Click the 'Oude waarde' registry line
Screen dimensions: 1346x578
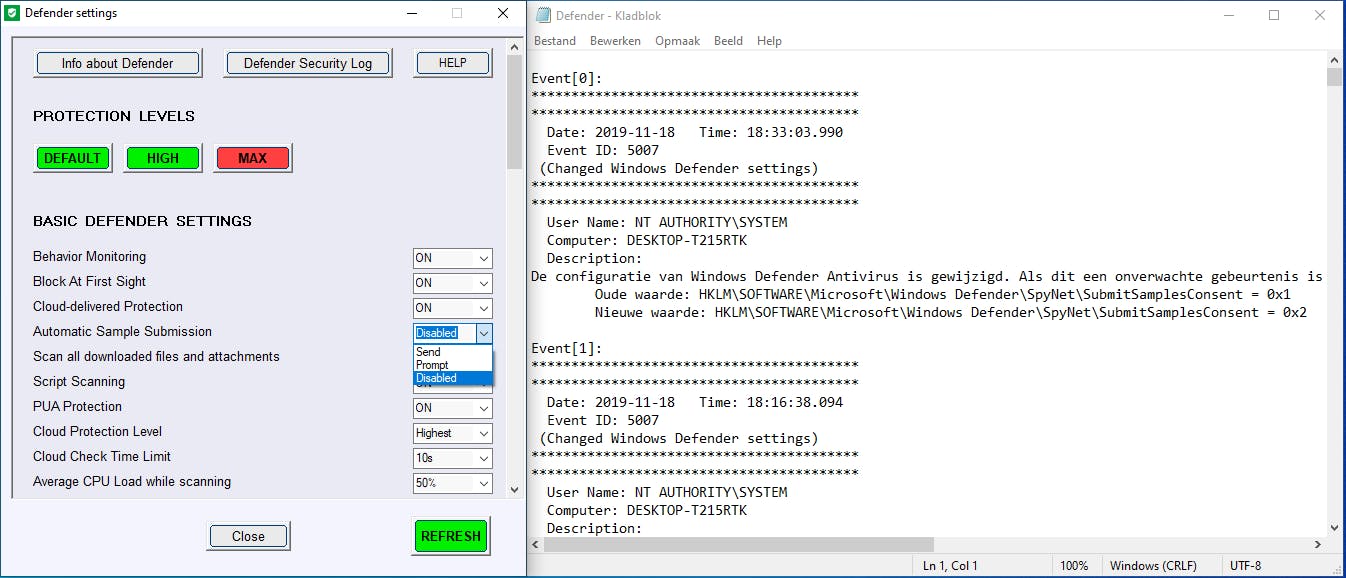[943, 294]
